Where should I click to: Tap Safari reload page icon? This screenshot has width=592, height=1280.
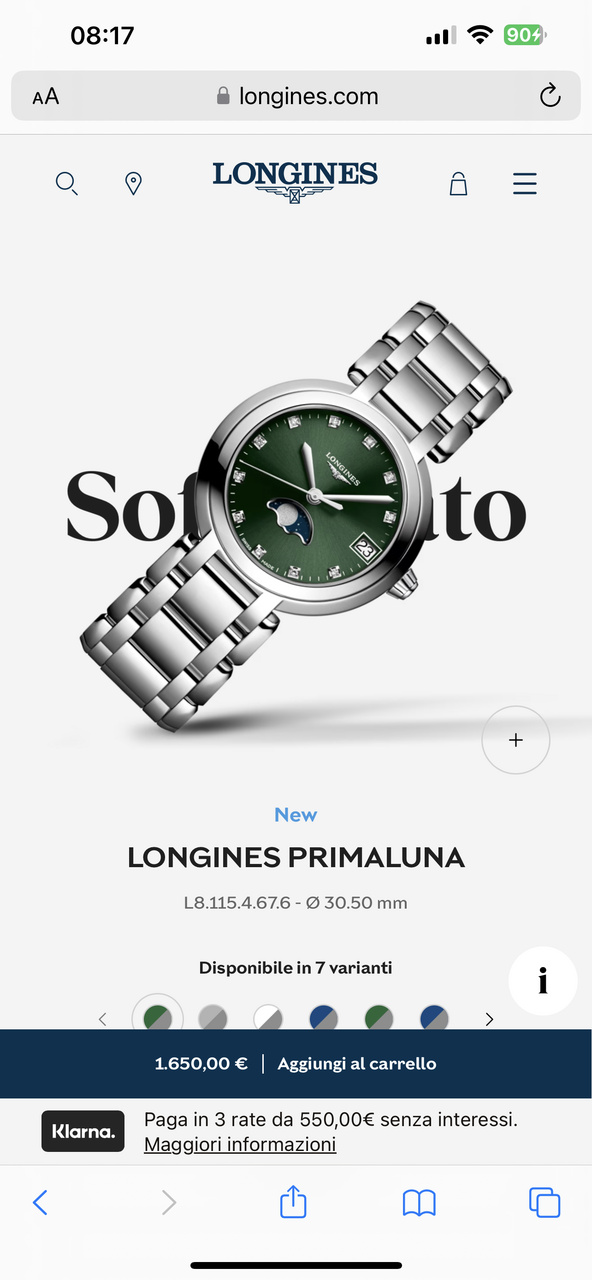[x=549, y=96]
